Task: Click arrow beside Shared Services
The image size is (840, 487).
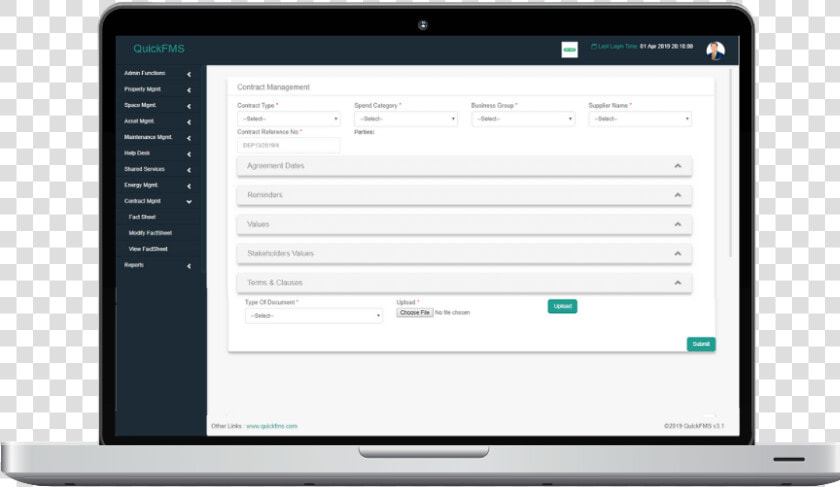Action: [189, 170]
